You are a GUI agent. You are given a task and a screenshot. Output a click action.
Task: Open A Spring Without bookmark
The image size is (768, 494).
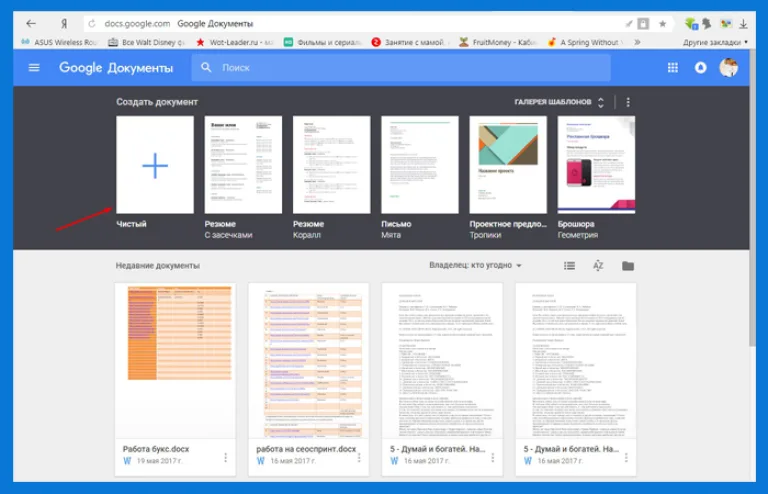click(585, 42)
